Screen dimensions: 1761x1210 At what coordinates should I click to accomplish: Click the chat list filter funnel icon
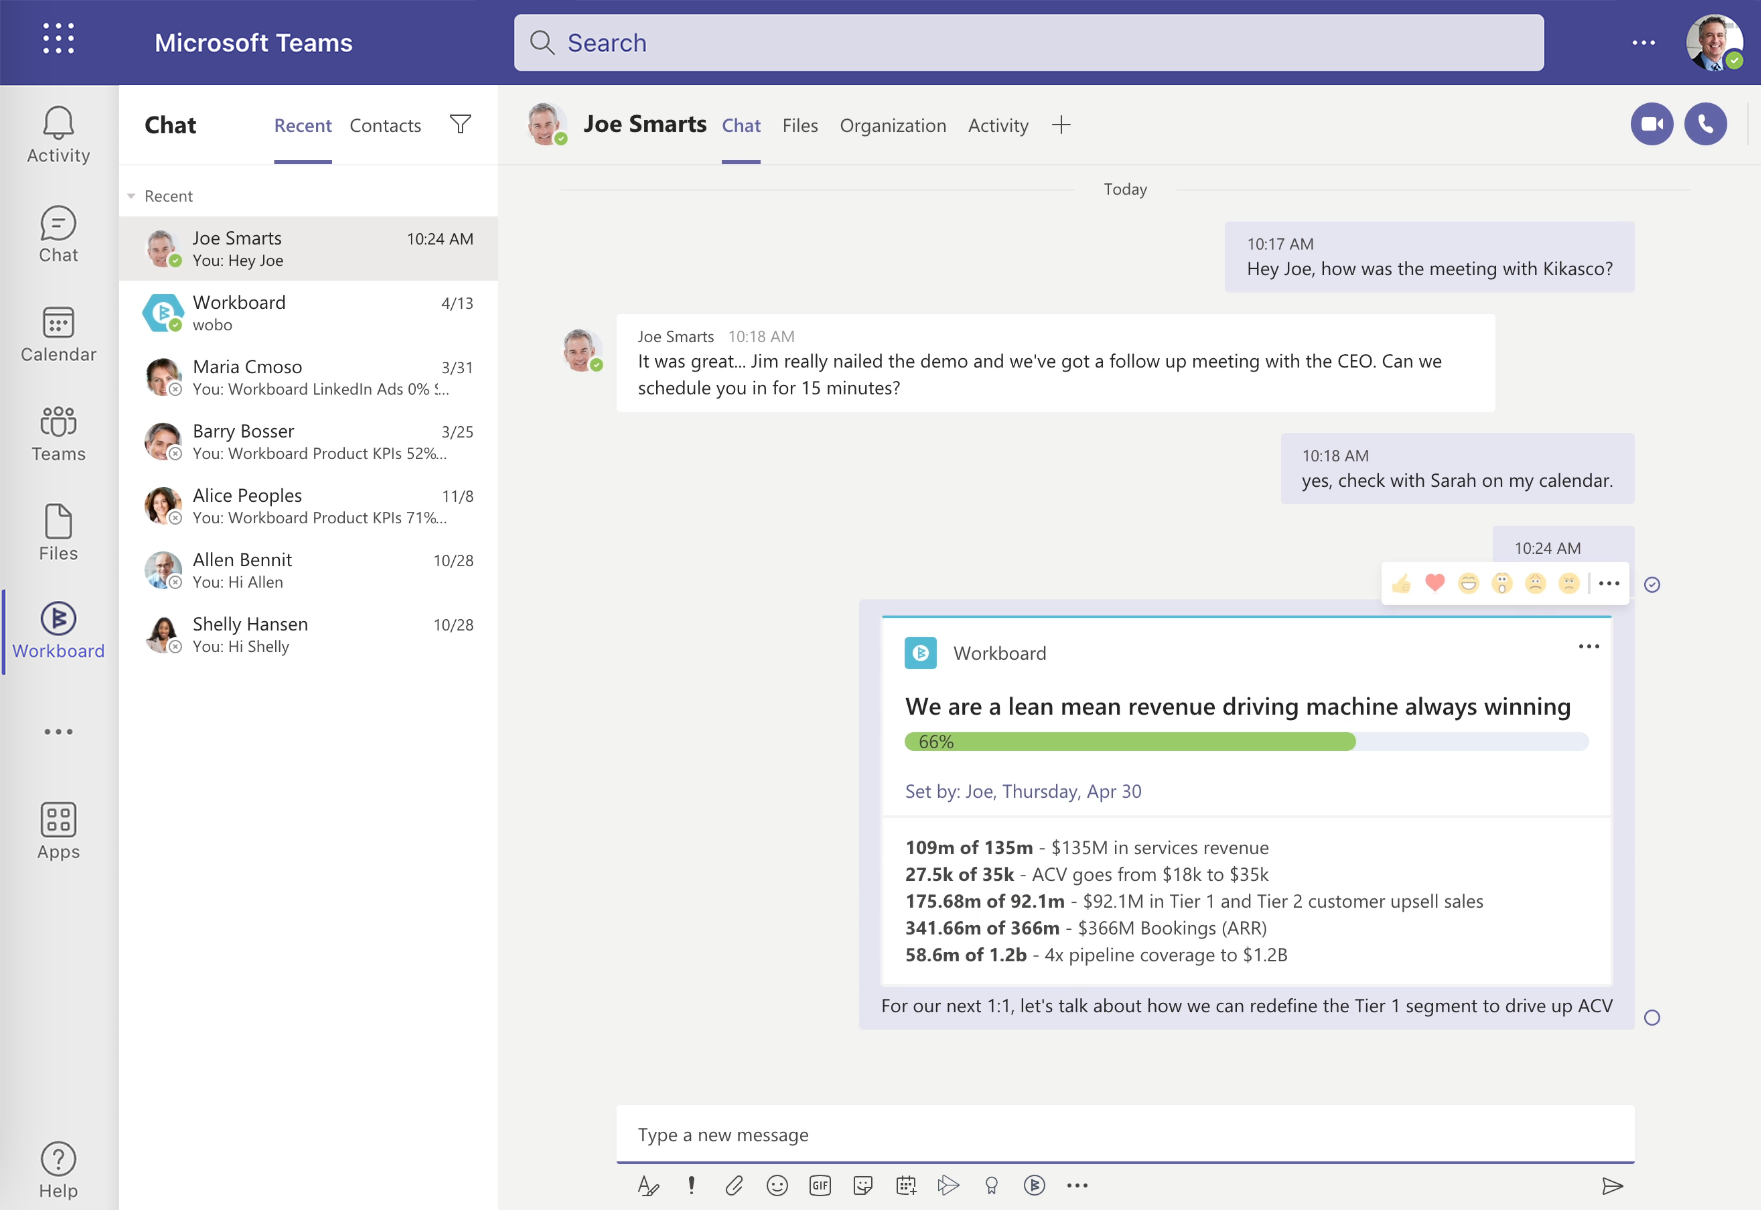click(460, 124)
